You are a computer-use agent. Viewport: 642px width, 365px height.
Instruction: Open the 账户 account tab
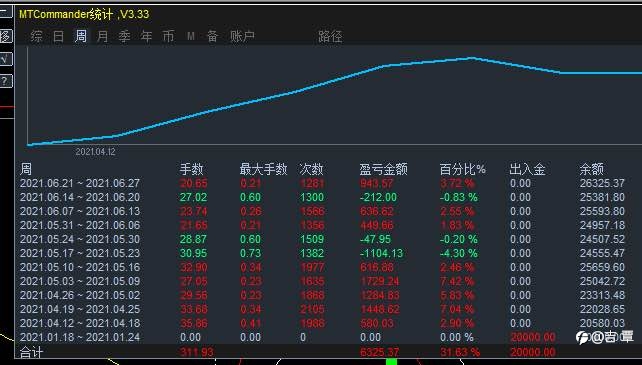242,36
